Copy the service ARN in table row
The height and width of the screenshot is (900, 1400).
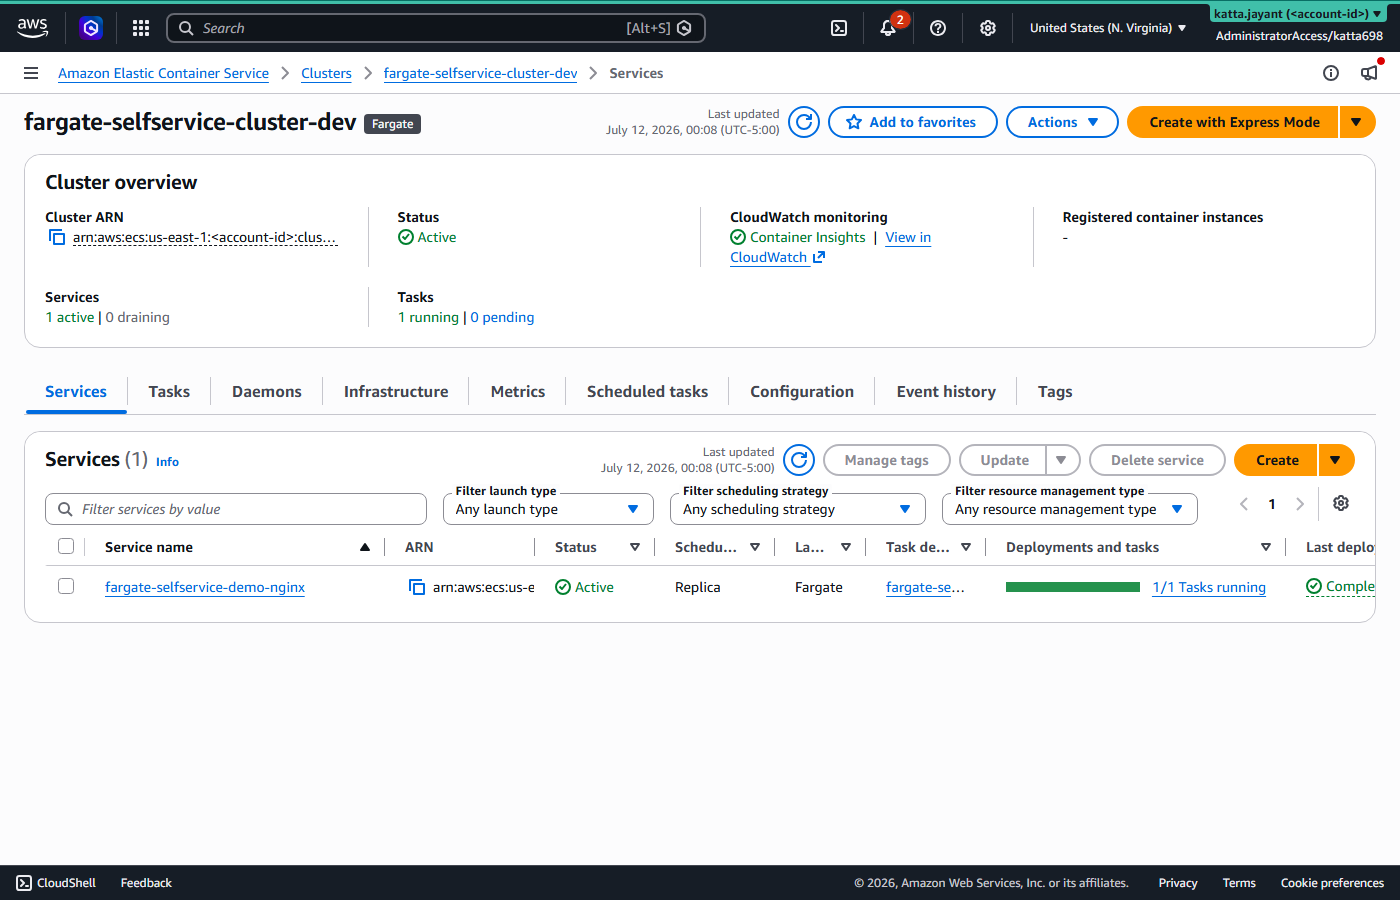417,587
